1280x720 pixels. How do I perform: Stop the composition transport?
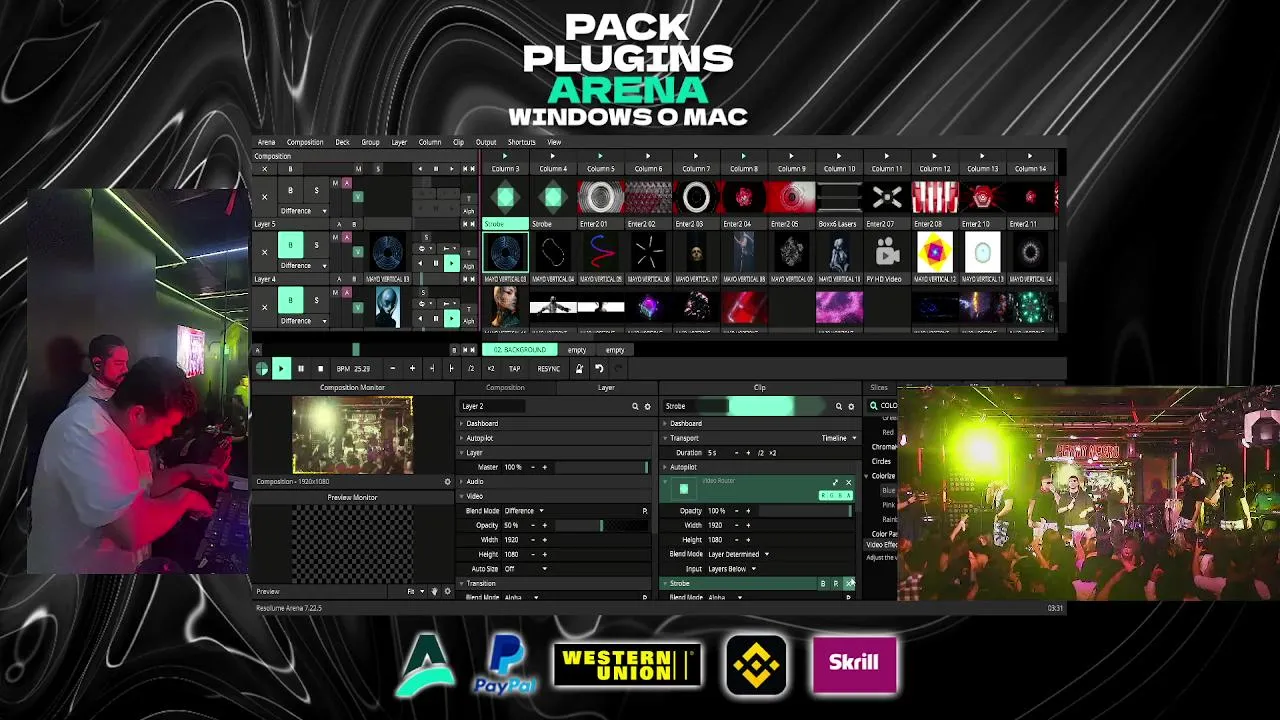pyautogui.click(x=320, y=368)
